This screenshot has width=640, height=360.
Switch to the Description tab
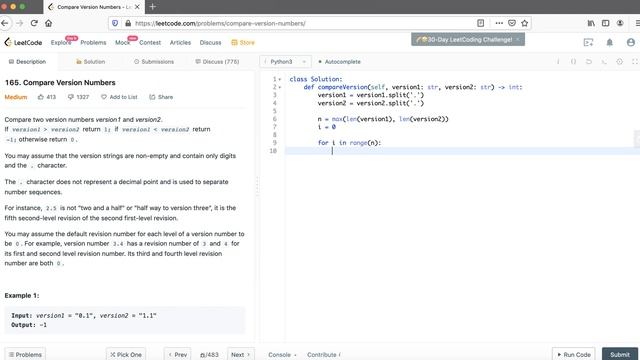(27, 62)
